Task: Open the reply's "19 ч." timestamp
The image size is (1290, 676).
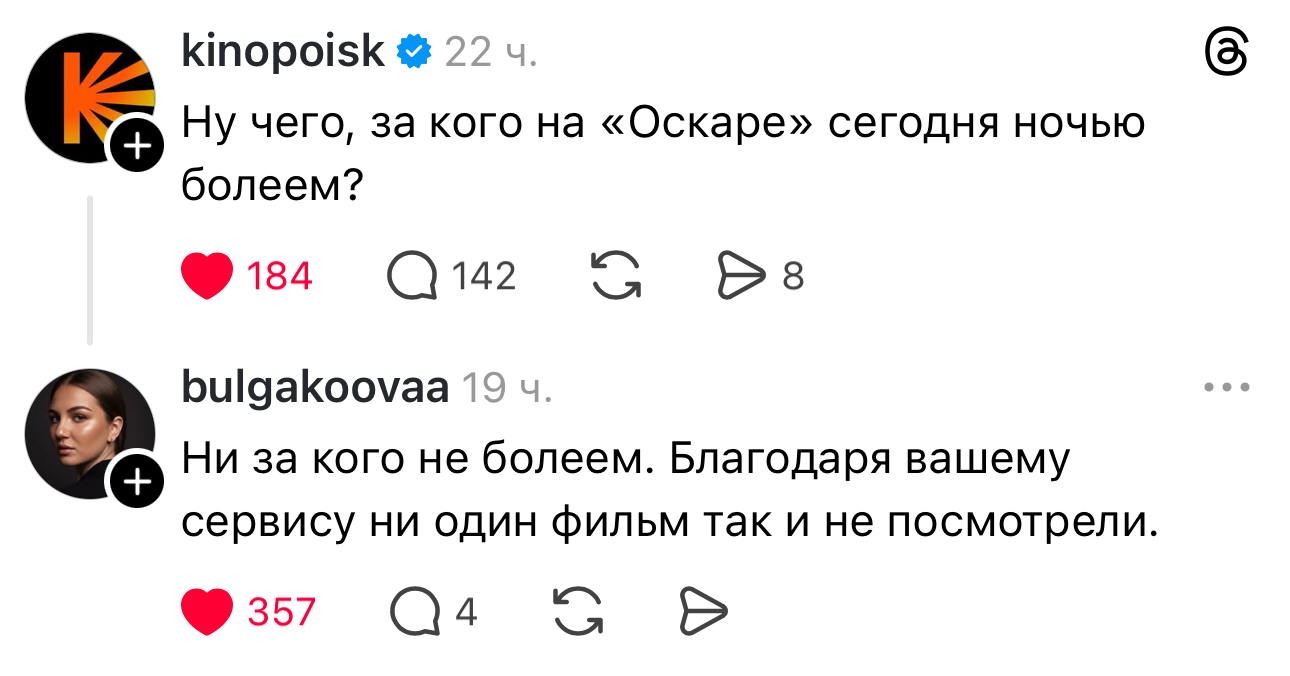Action: (505, 388)
